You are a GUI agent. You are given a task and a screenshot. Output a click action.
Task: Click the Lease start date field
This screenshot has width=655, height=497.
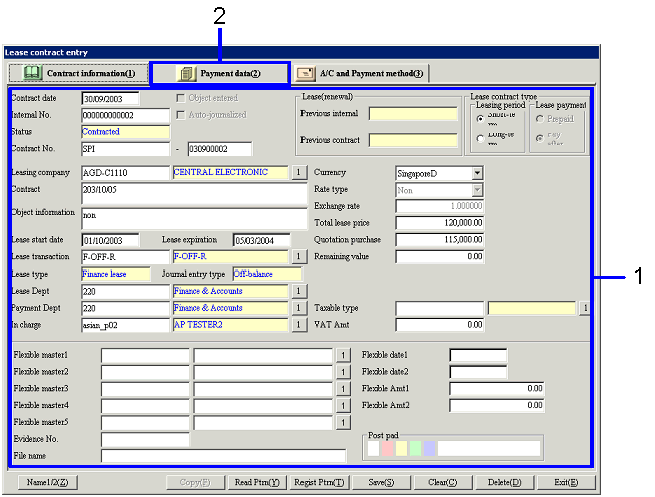pos(110,240)
